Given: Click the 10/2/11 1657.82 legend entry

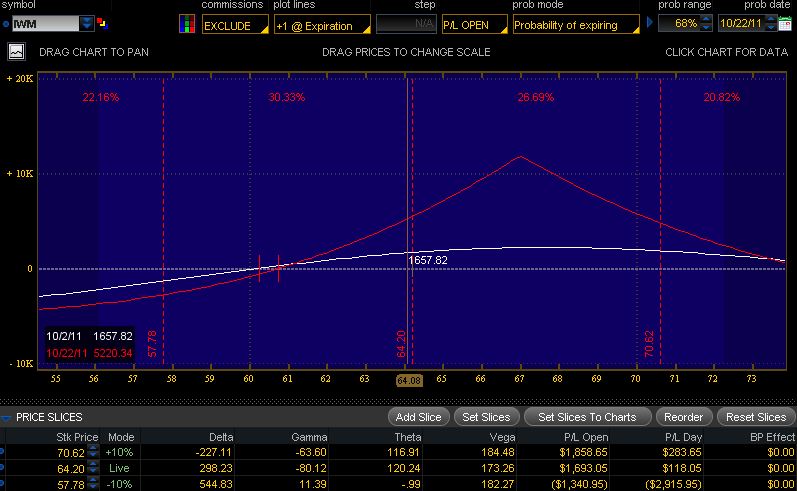Looking at the screenshot, I should pos(89,336).
